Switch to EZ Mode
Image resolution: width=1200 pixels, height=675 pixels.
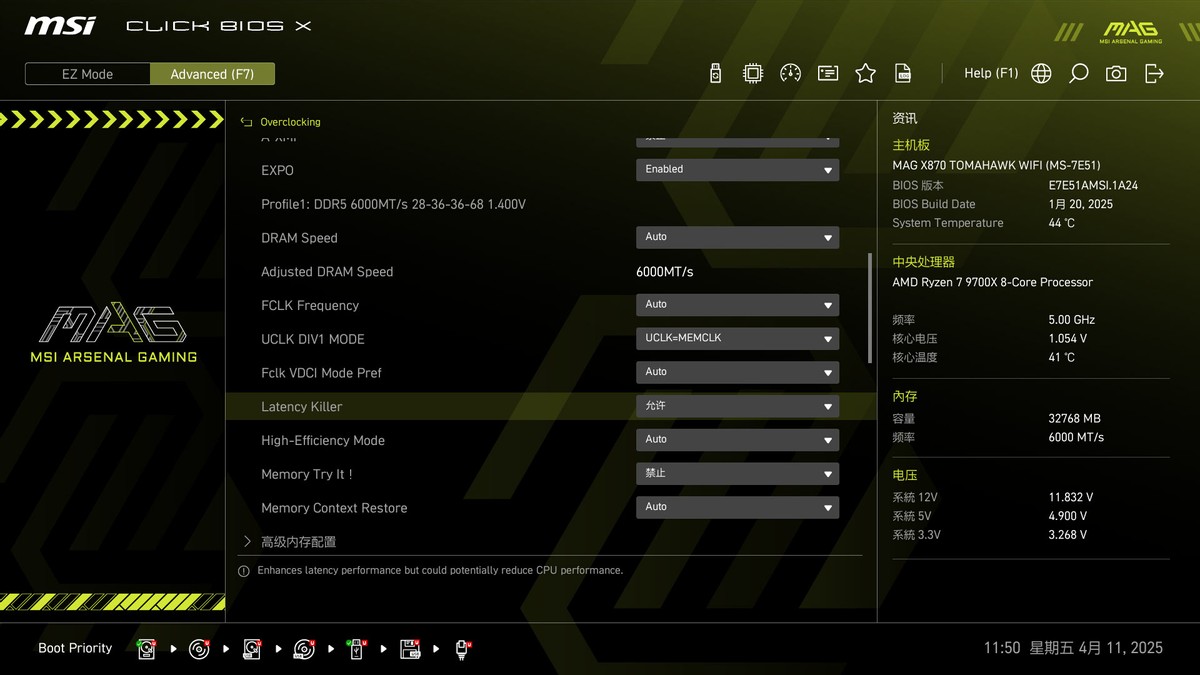(87, 74)
